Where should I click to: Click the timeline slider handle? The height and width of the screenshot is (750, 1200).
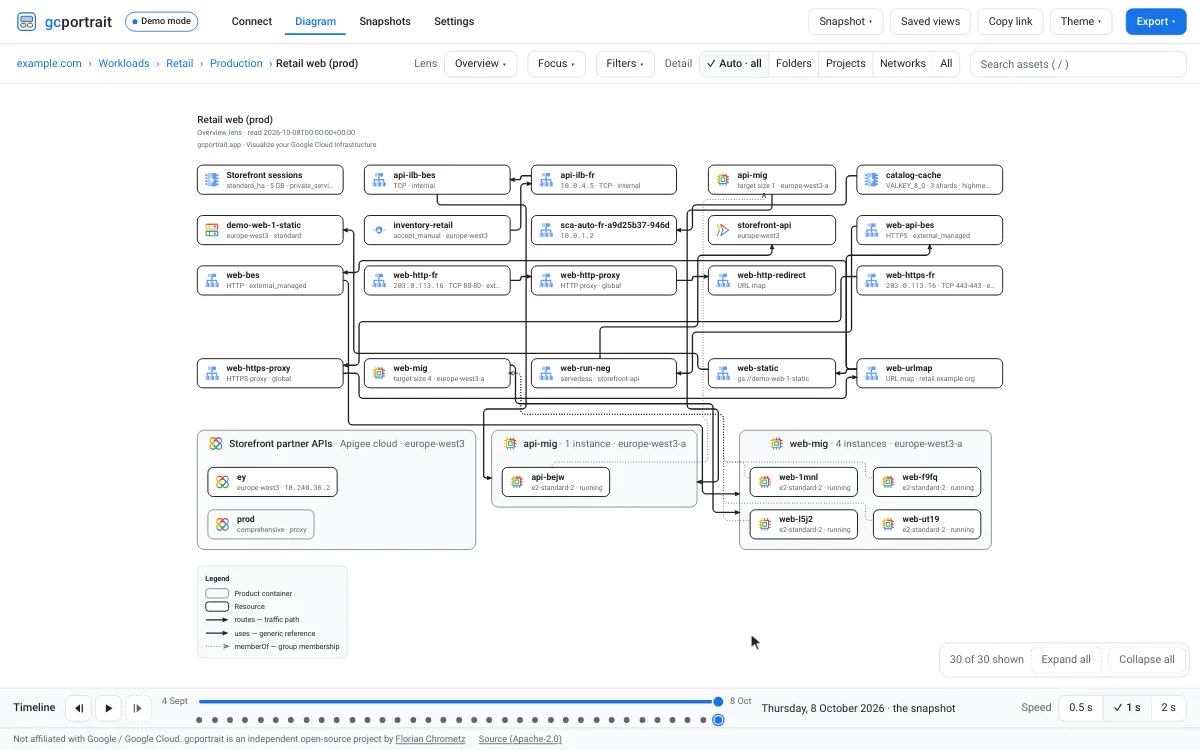[718, 702]
